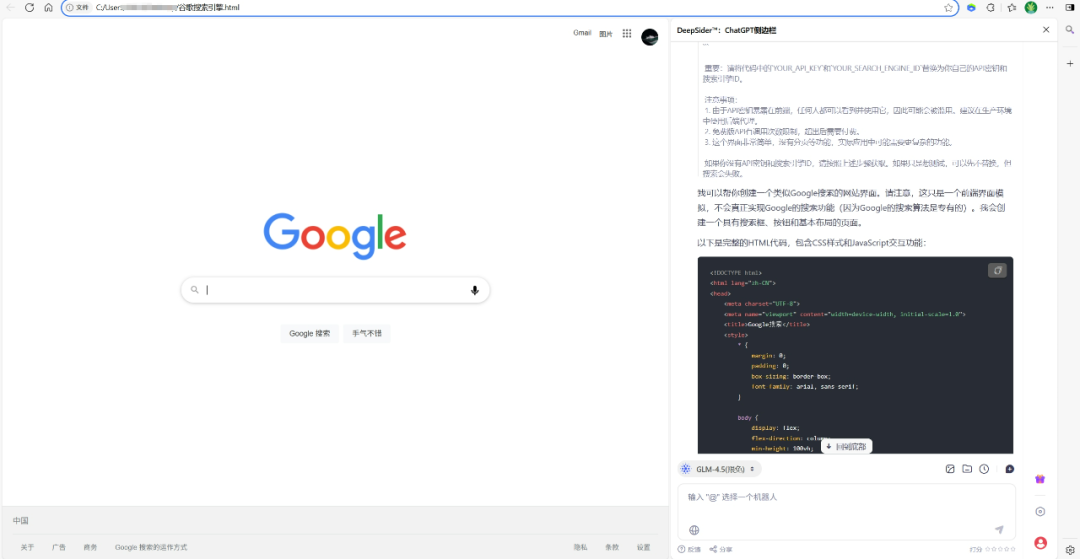The height and width of the screenshot is (559, 1080).
Task: Toggle web access globe icon in chat input
Action: pos(694,530)
